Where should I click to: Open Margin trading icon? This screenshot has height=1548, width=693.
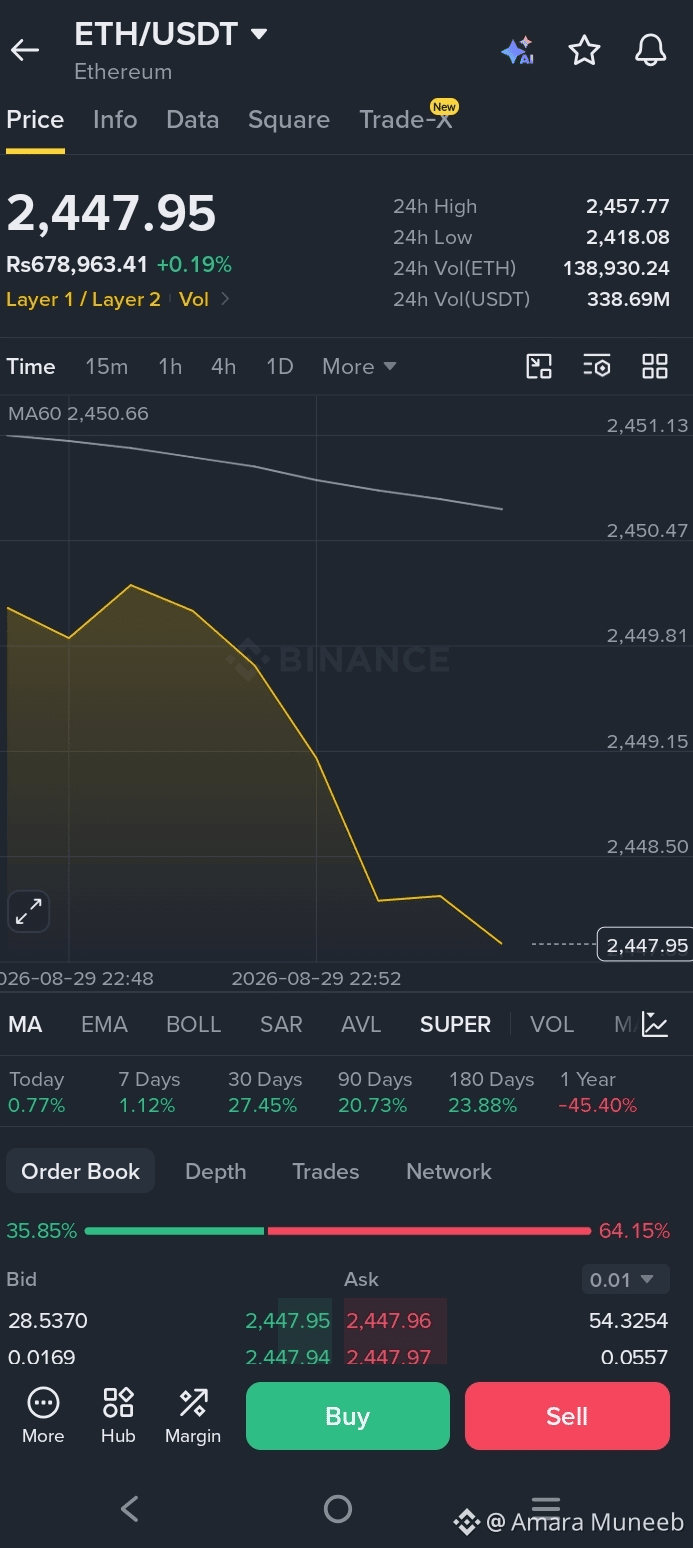click(x=193, y=1415)
